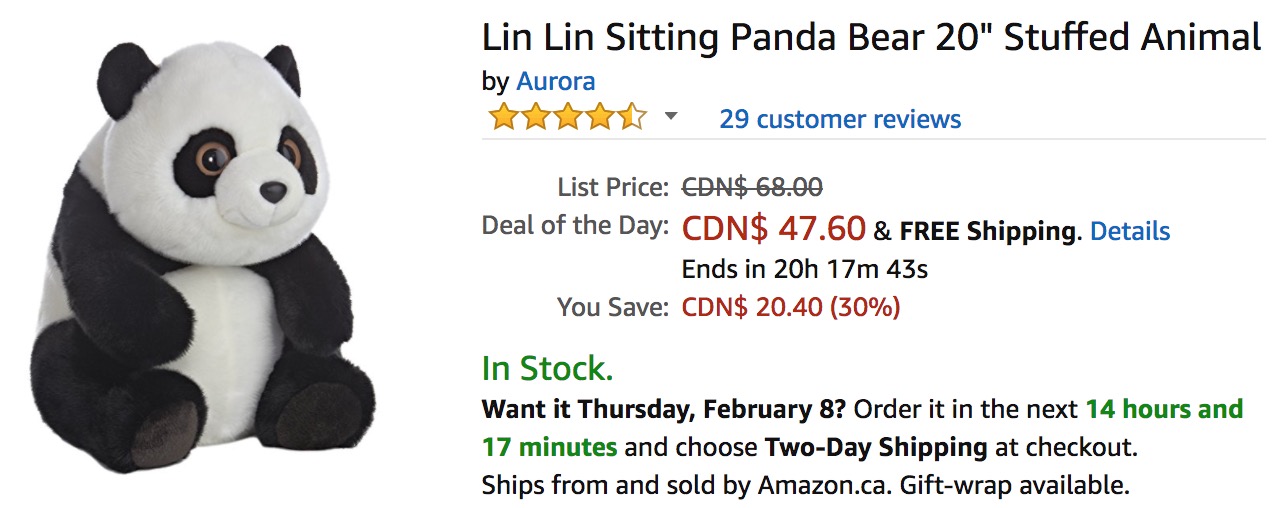Open the Aurora brand link
Screen dimensions: 1278x508
555,81
